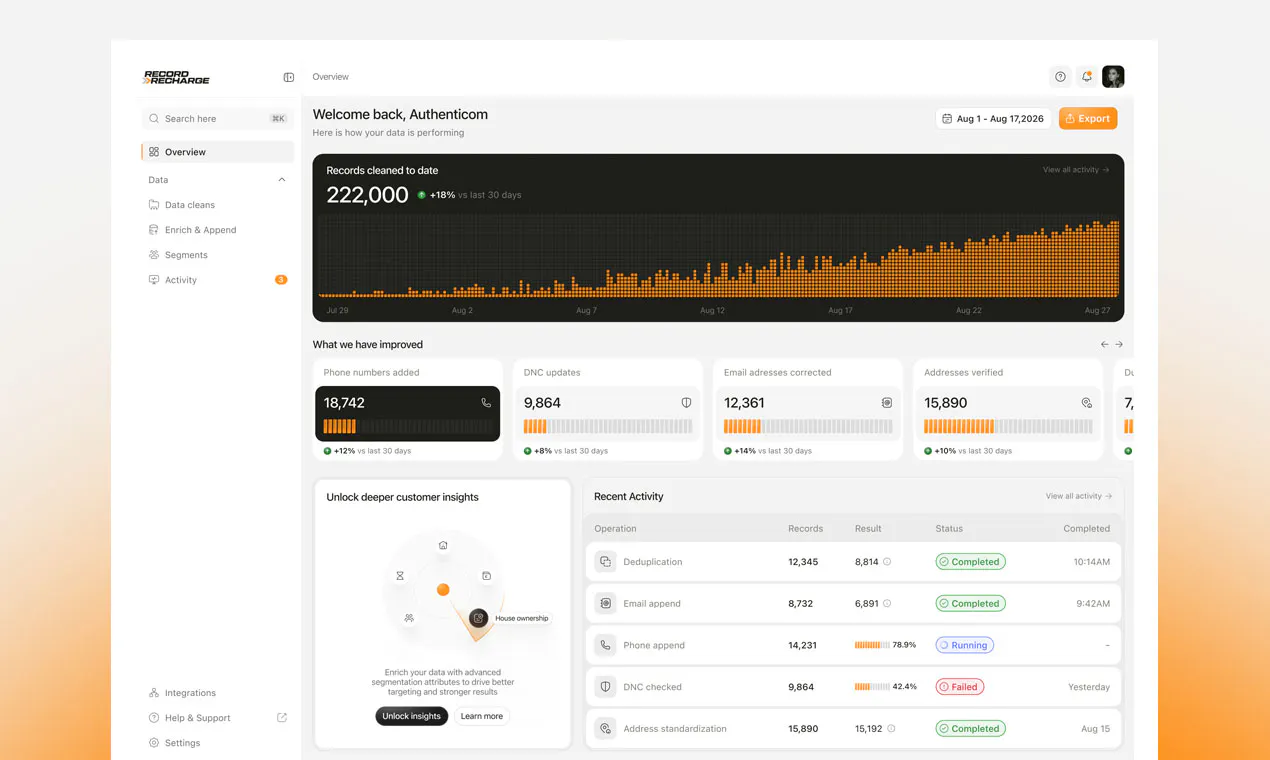Click the Activity badge showing 3
This screenshot has height=760, width=1270.
(281, 280)
